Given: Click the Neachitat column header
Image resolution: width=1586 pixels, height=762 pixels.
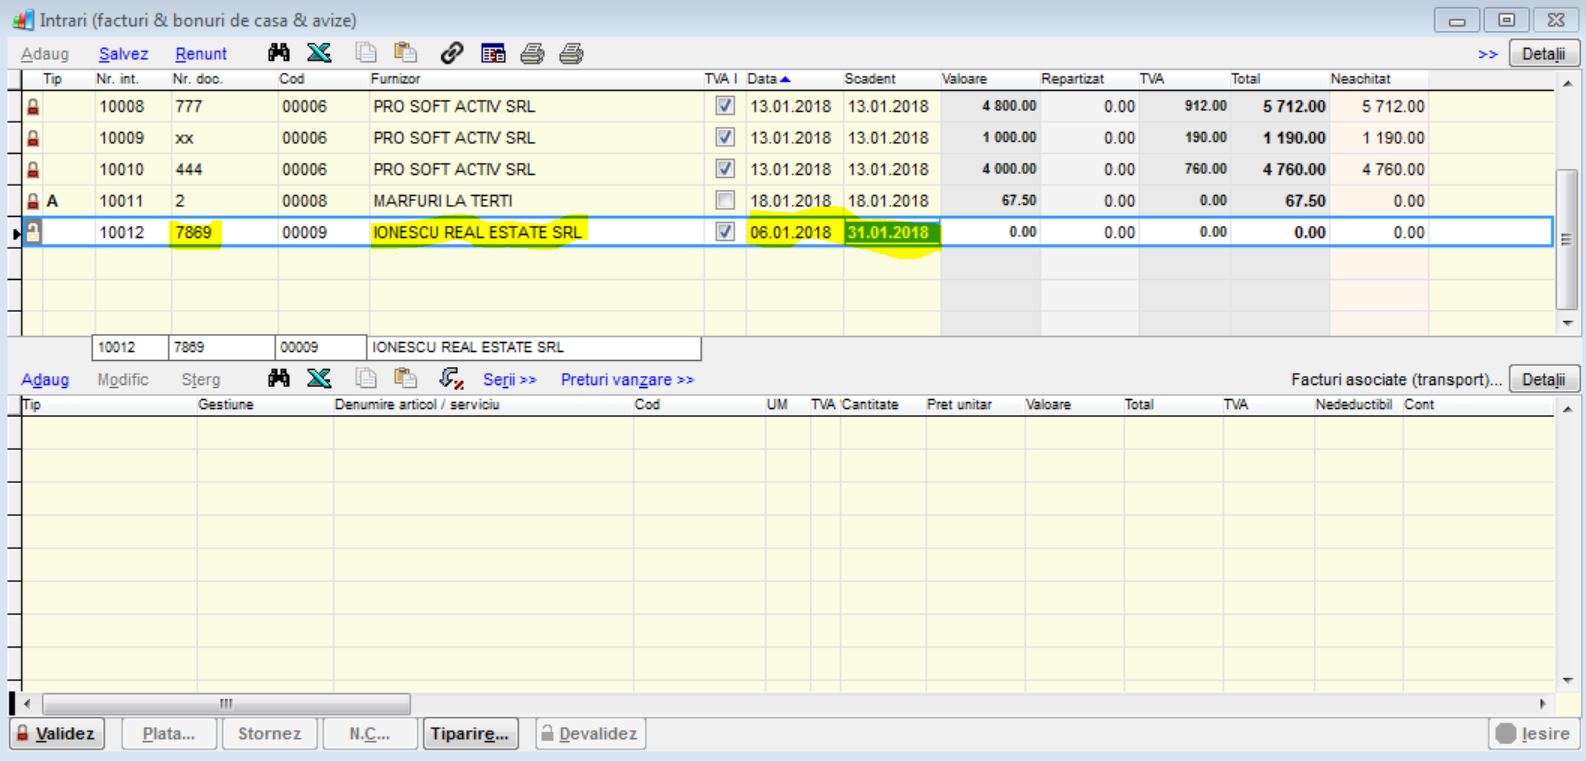Looking at the screenshot, I should [1378, 78].
